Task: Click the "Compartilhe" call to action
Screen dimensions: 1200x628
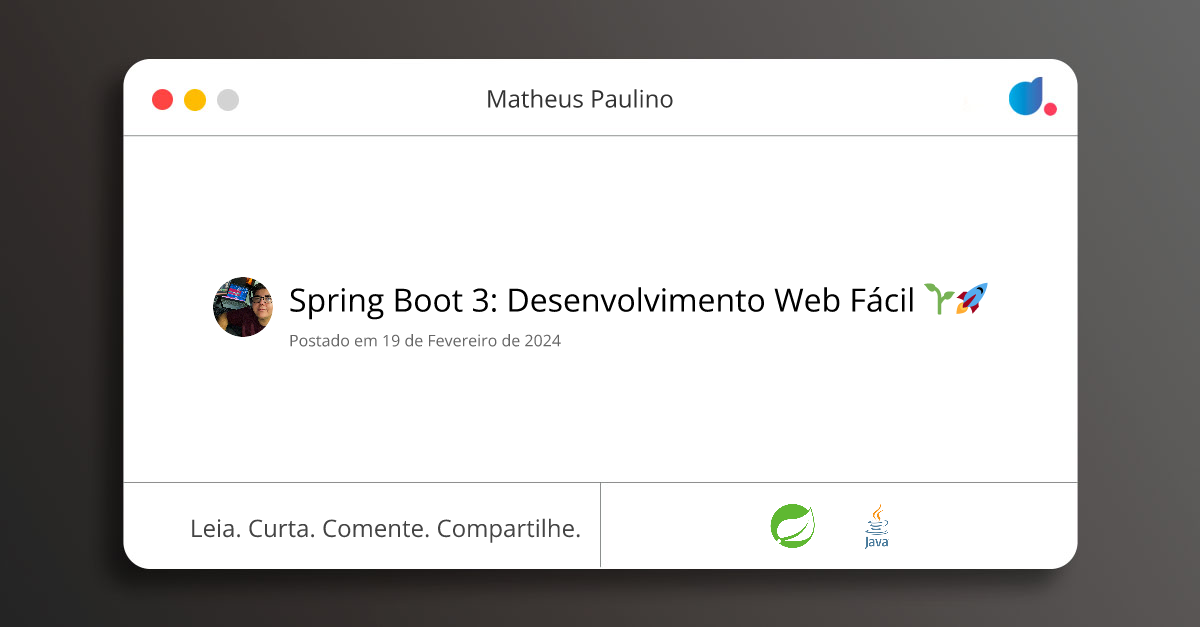Action: tap(510, 528)
